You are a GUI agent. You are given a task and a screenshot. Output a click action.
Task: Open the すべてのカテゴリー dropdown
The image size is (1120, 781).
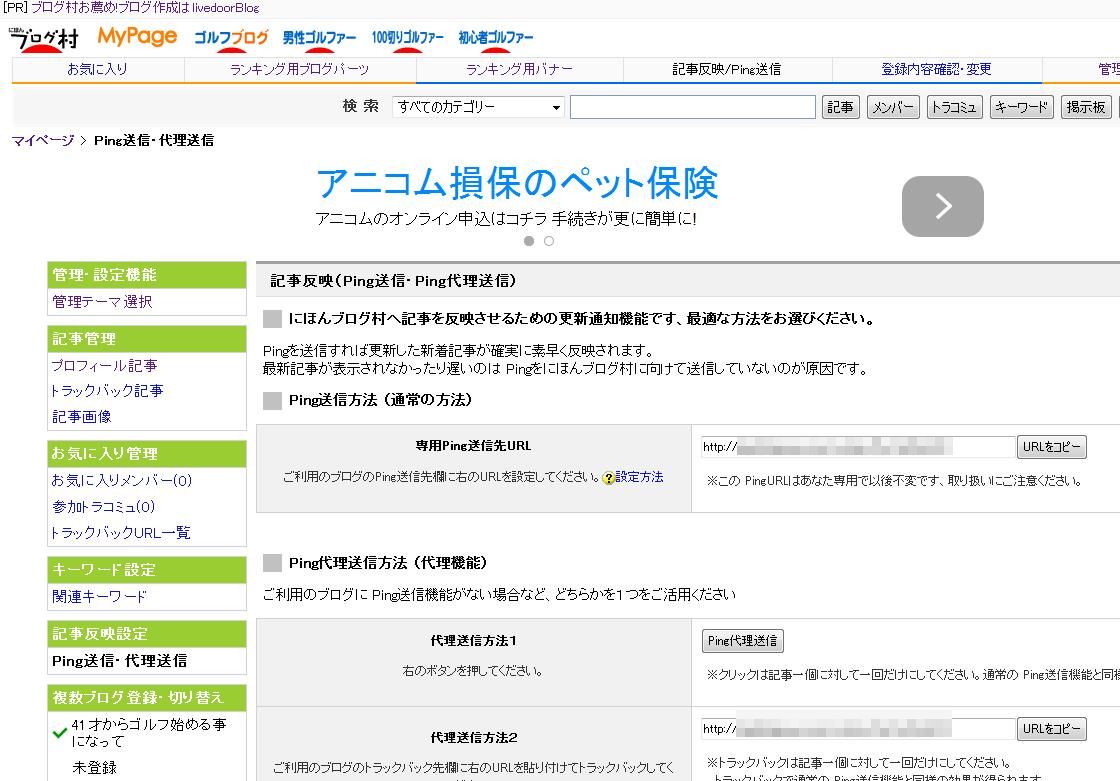coord(478,107)
